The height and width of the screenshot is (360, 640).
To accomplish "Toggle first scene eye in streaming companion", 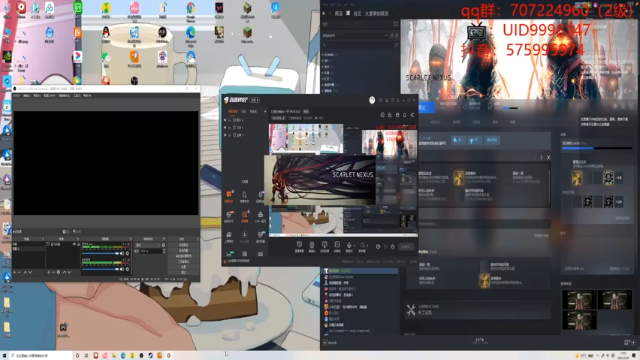I will tap(225, 120).
